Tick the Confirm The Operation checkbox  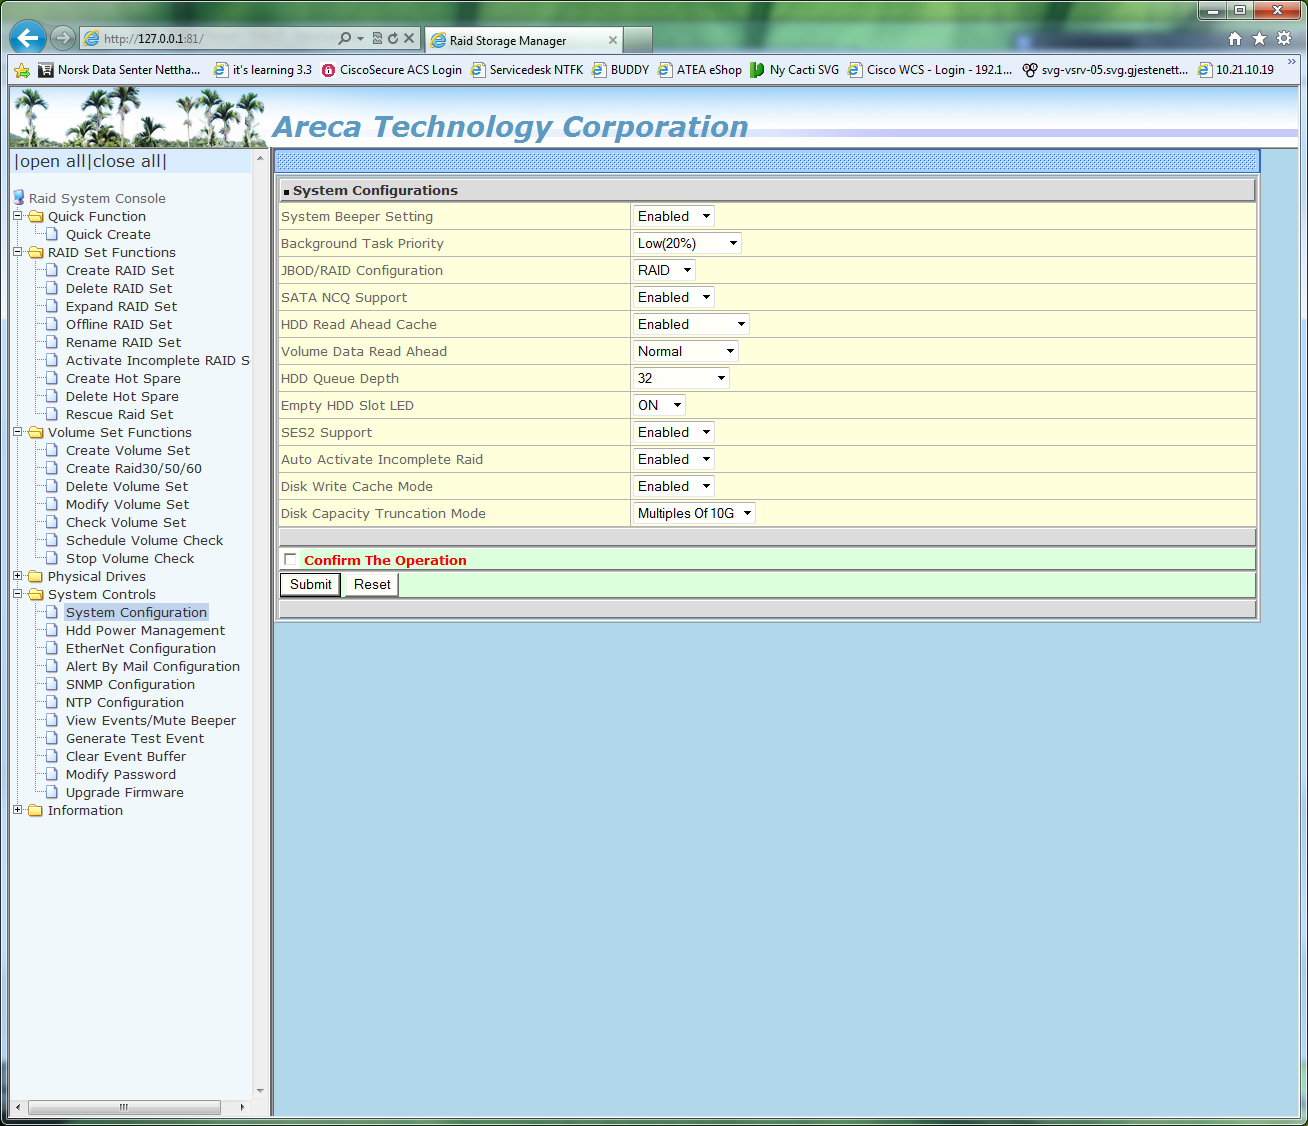click(x=290, y=559)
